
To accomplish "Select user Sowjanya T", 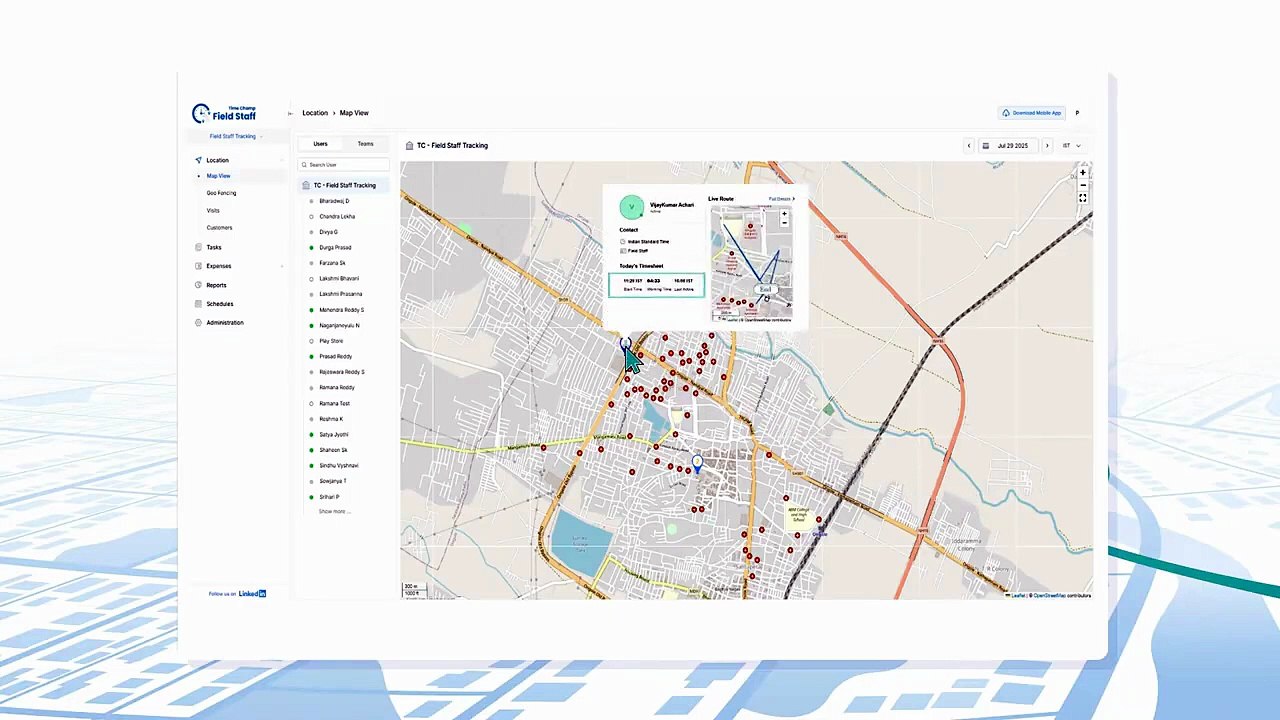I will click(333, 481).
